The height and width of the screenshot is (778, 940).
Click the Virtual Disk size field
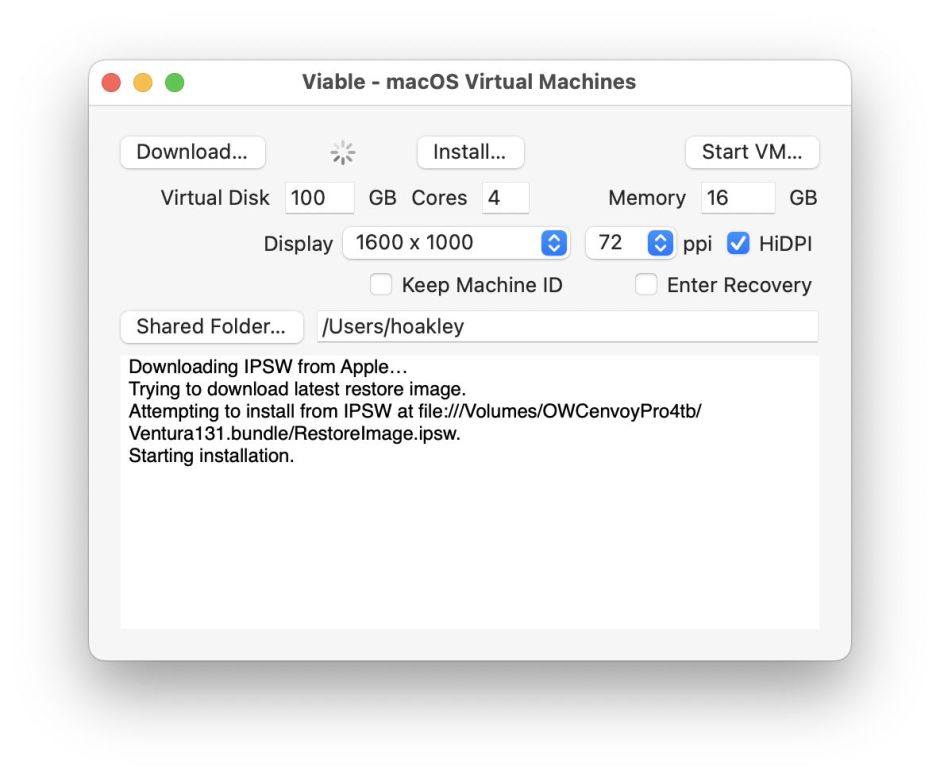(x=319, y=198)
